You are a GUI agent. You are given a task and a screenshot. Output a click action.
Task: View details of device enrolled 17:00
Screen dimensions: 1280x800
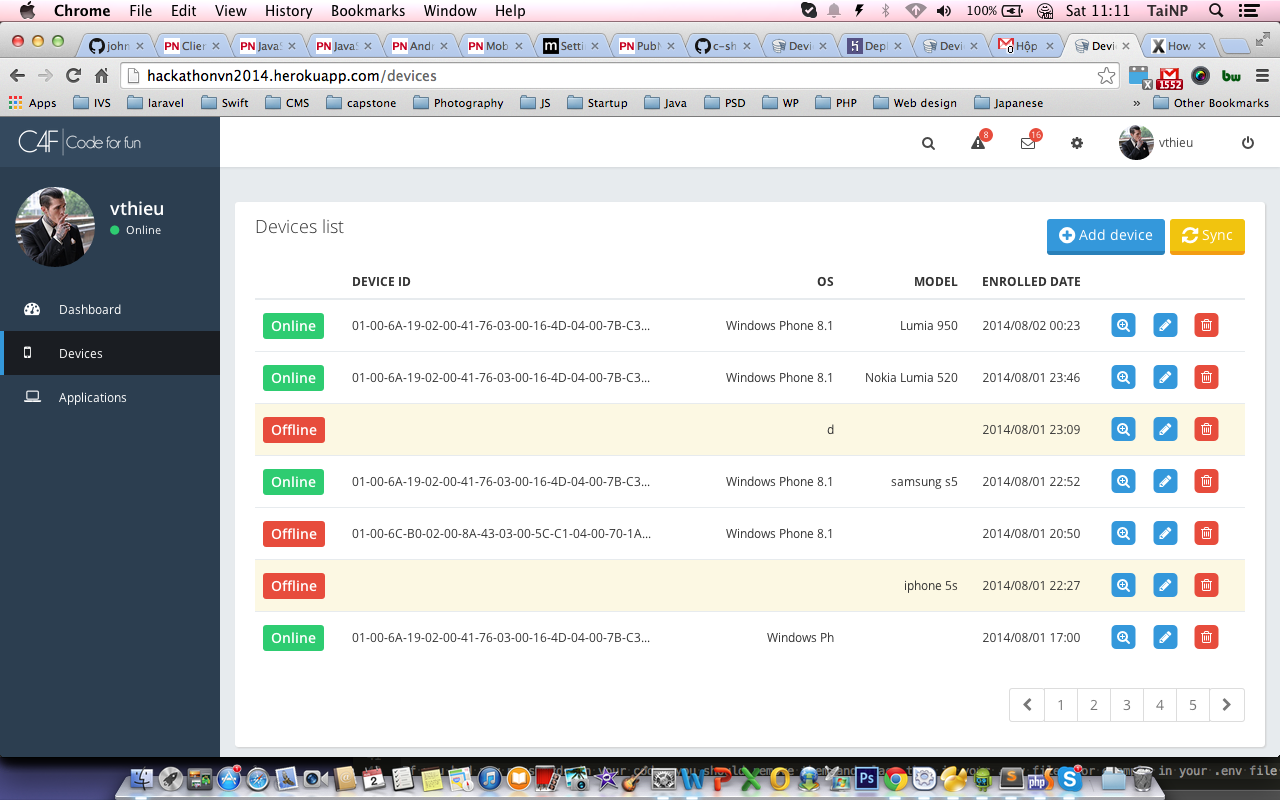click(1124, 637)
